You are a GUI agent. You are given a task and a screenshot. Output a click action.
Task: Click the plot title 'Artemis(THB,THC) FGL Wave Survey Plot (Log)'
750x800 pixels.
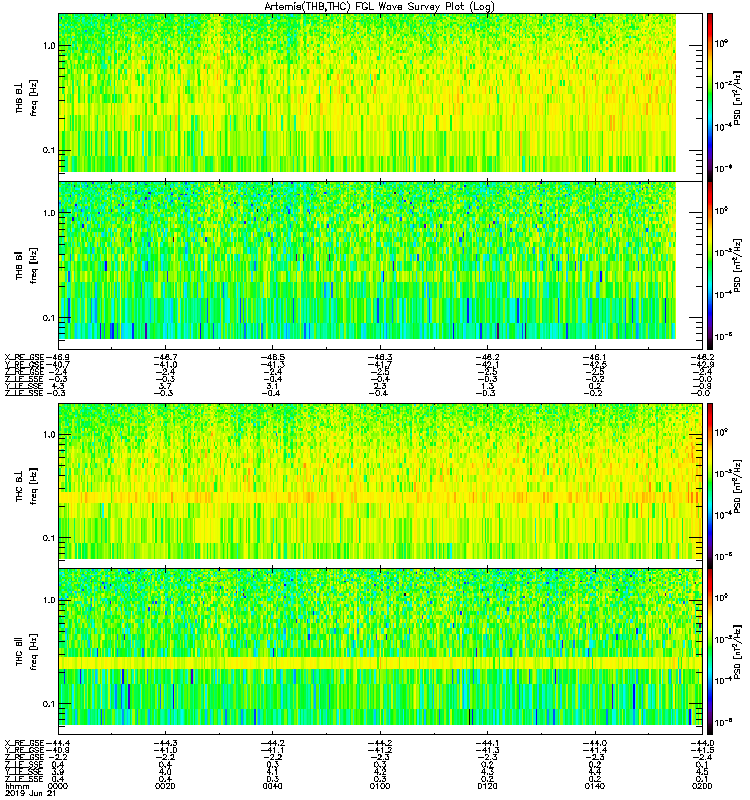pos(379,7)
